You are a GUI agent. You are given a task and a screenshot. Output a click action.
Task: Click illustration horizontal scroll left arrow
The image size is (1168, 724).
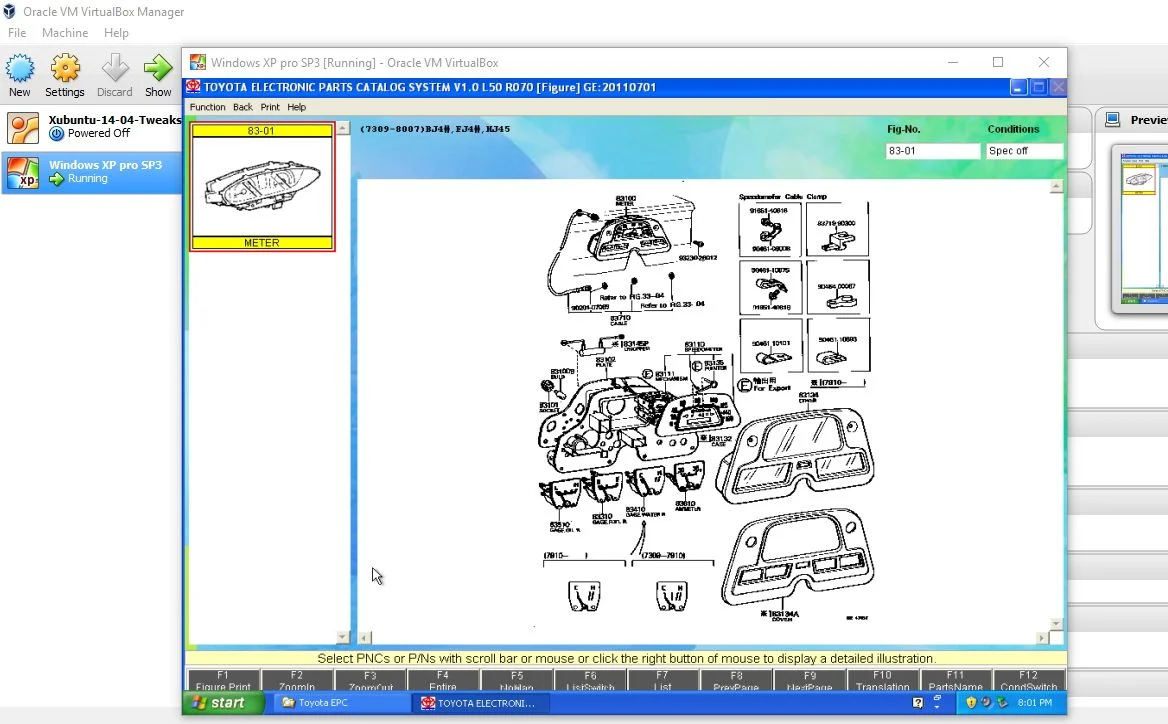tap(365, 638)
